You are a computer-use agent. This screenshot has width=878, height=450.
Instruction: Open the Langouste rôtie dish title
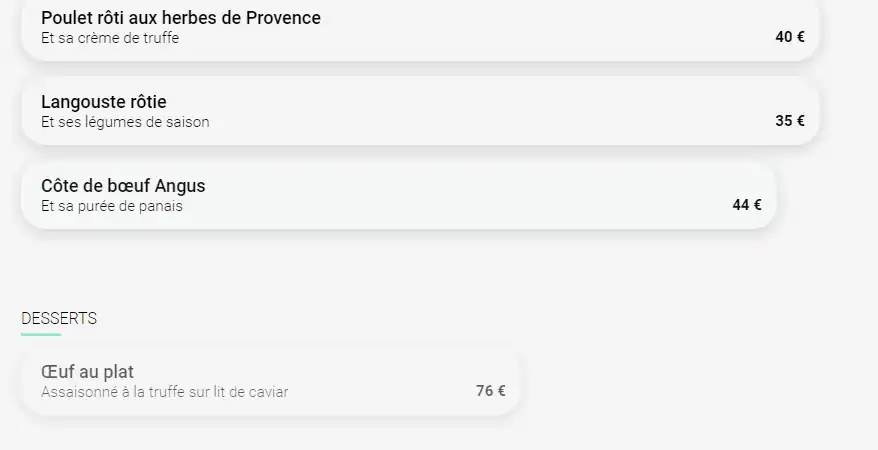point(104,102)
